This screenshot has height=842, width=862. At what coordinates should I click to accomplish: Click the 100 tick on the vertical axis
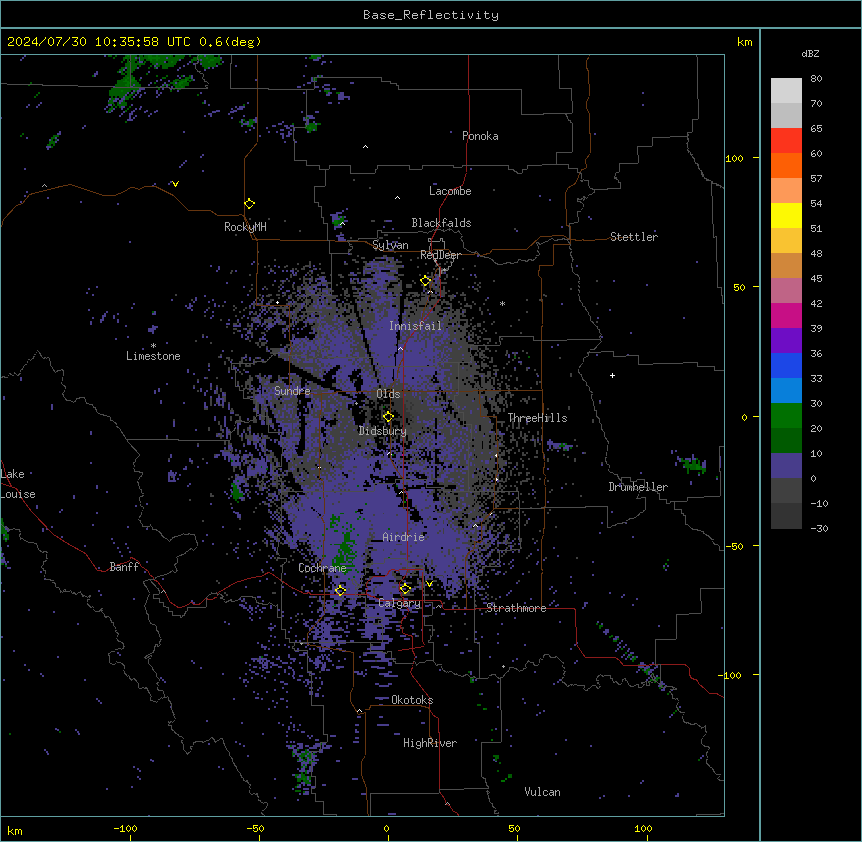click(734, 158)
